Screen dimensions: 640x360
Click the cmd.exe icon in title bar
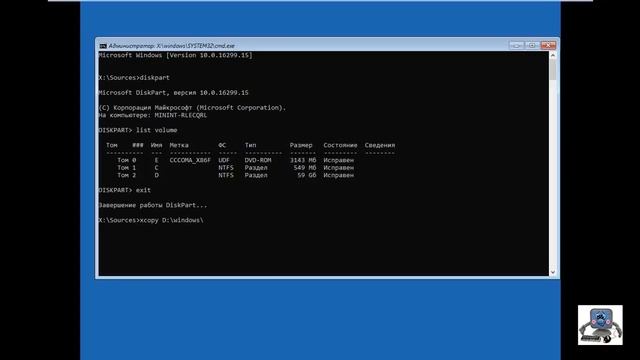pyautogui.click(x=103, y=46)
